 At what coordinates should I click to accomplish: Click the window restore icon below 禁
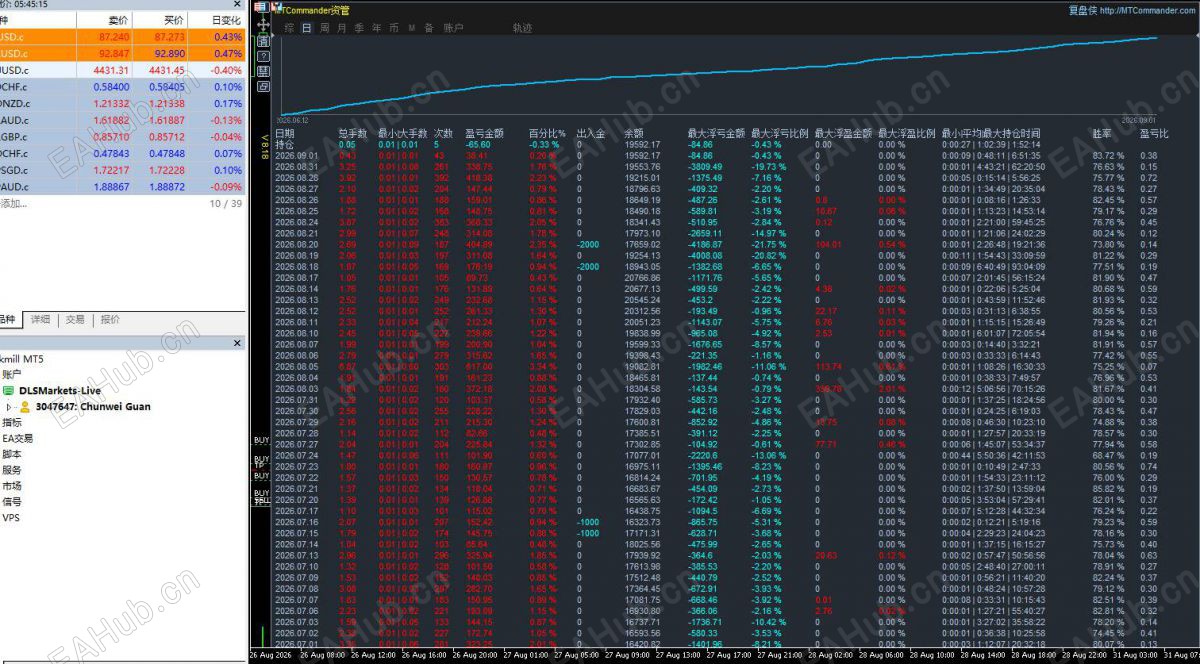coord(263,86)
